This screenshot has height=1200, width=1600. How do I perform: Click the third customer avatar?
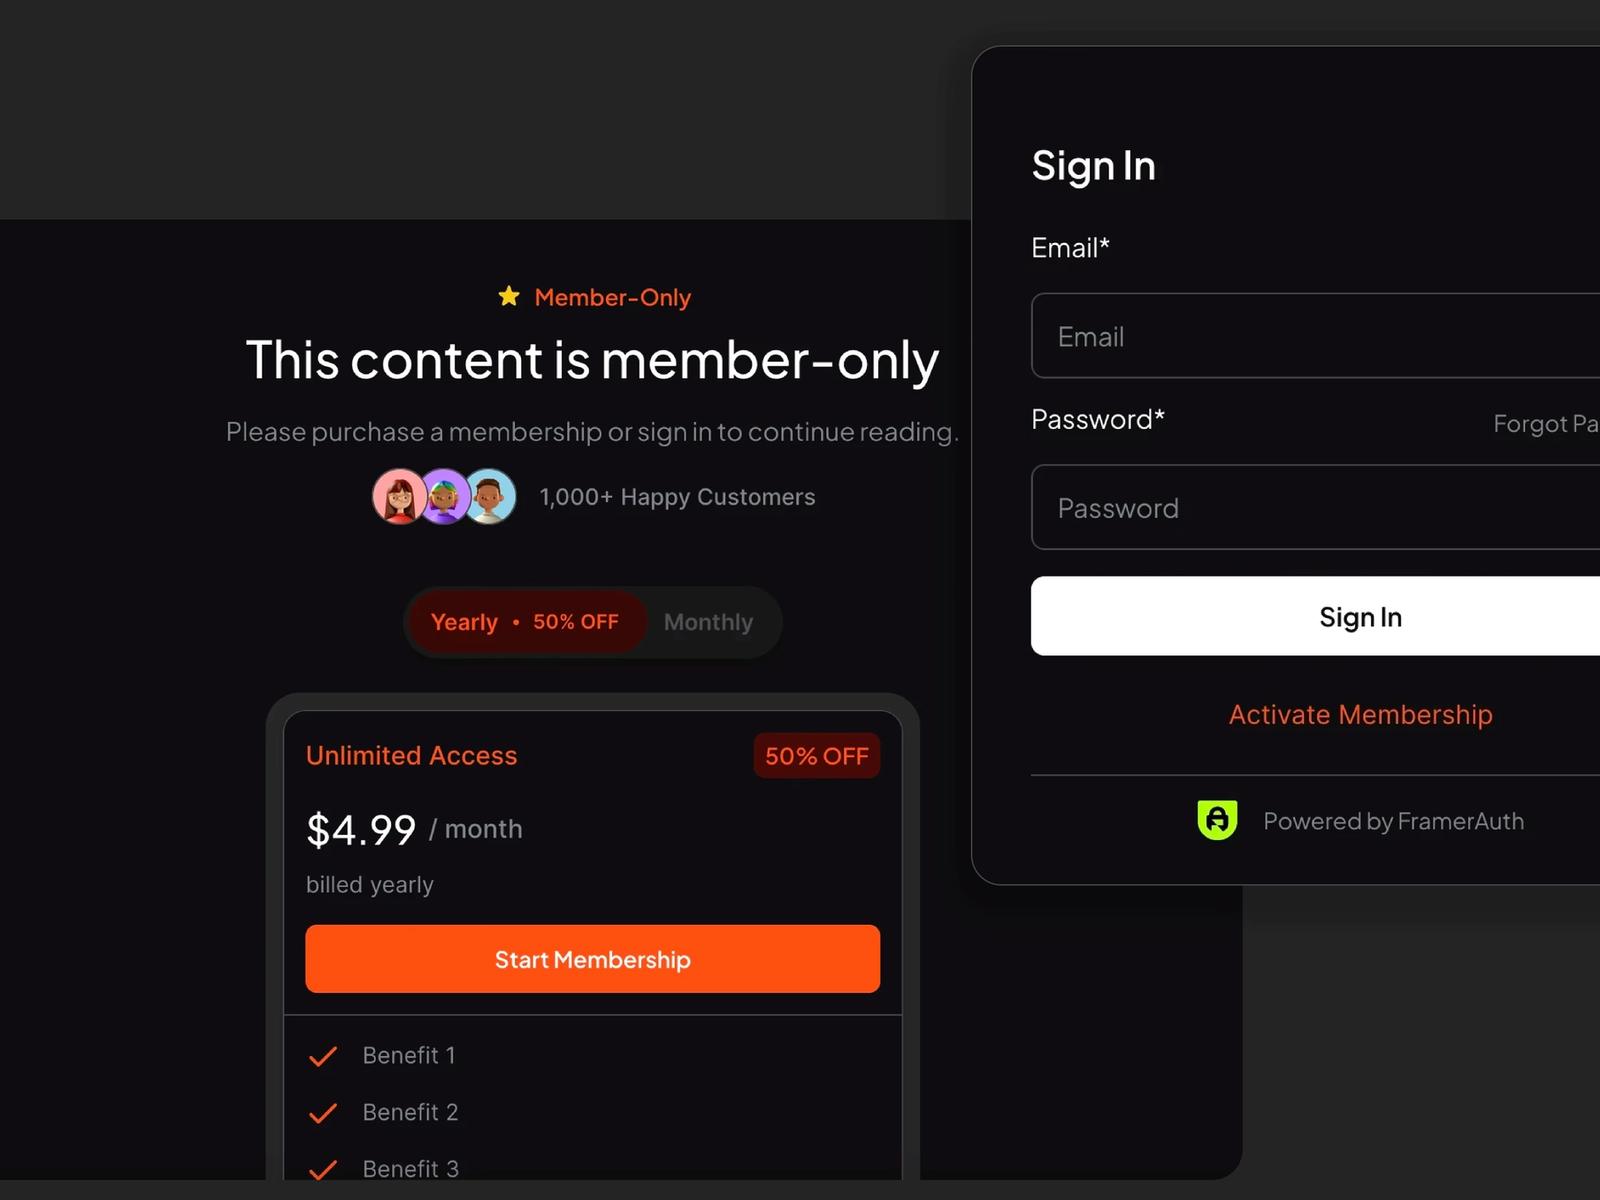tap(489, 496)
